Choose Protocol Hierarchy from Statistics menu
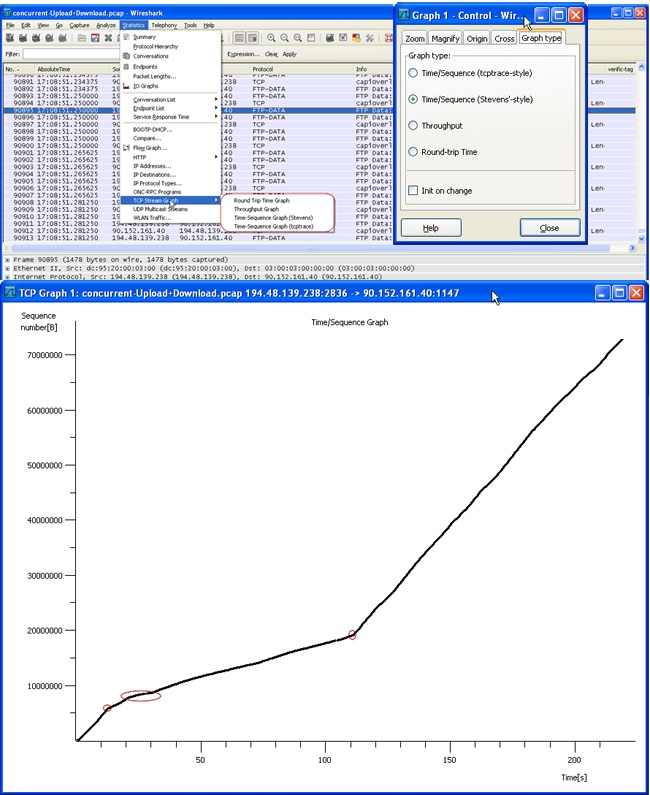This screenshot has width=650, height=795. (155, 46)
